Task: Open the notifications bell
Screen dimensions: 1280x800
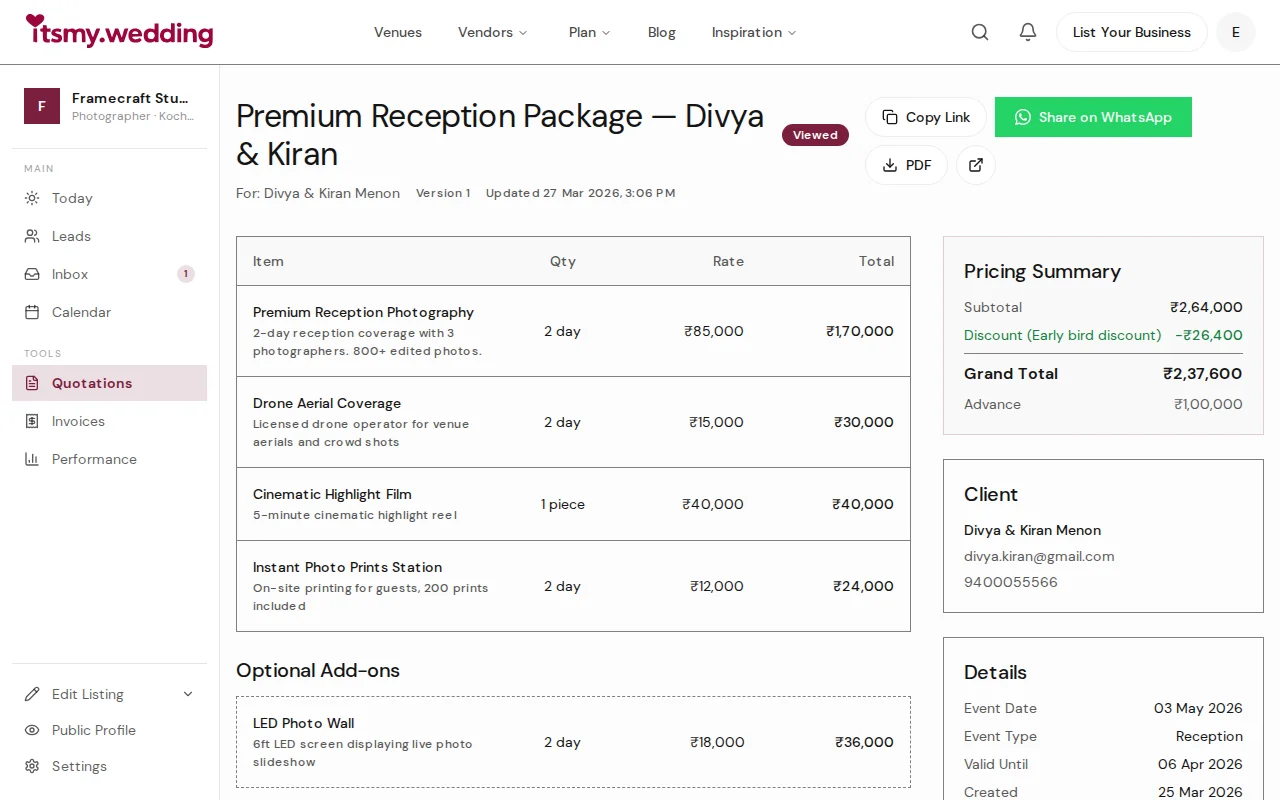Action: point(1028,32)
